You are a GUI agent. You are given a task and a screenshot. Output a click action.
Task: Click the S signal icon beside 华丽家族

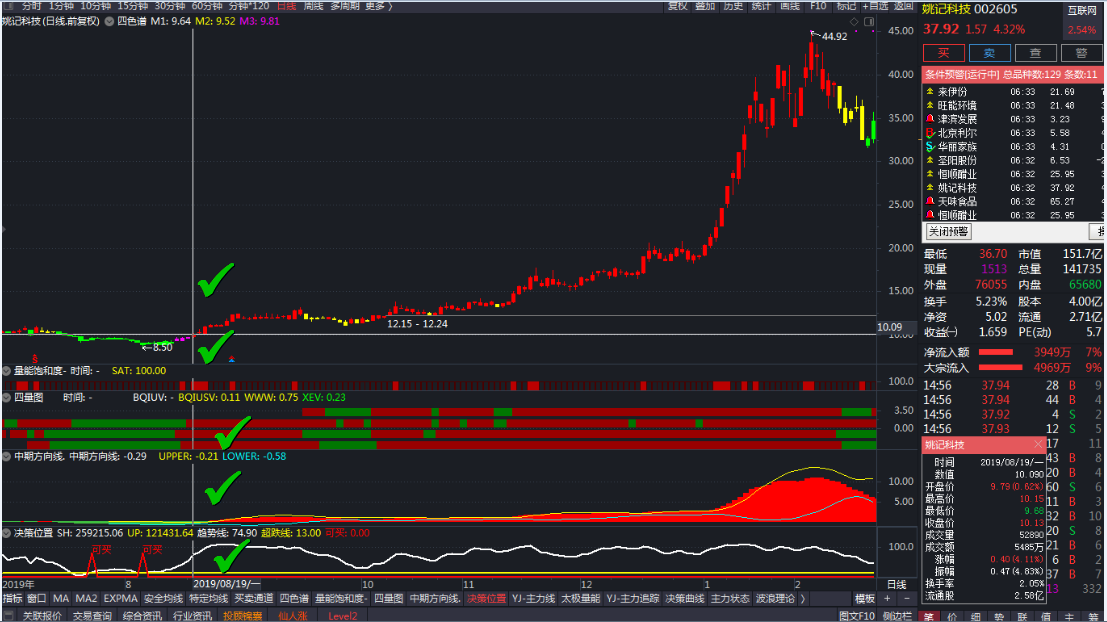pyautogui.click(x=929, y=147)
